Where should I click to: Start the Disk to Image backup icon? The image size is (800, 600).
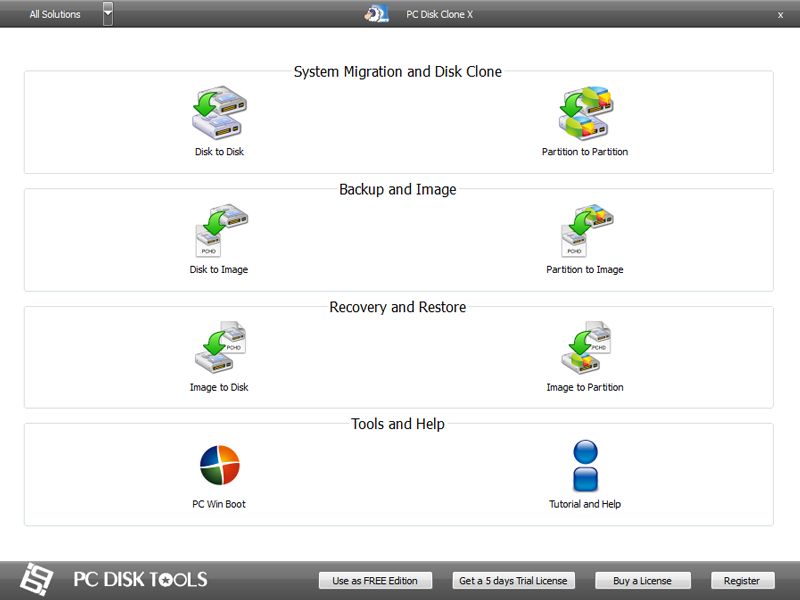coord(220,230)
